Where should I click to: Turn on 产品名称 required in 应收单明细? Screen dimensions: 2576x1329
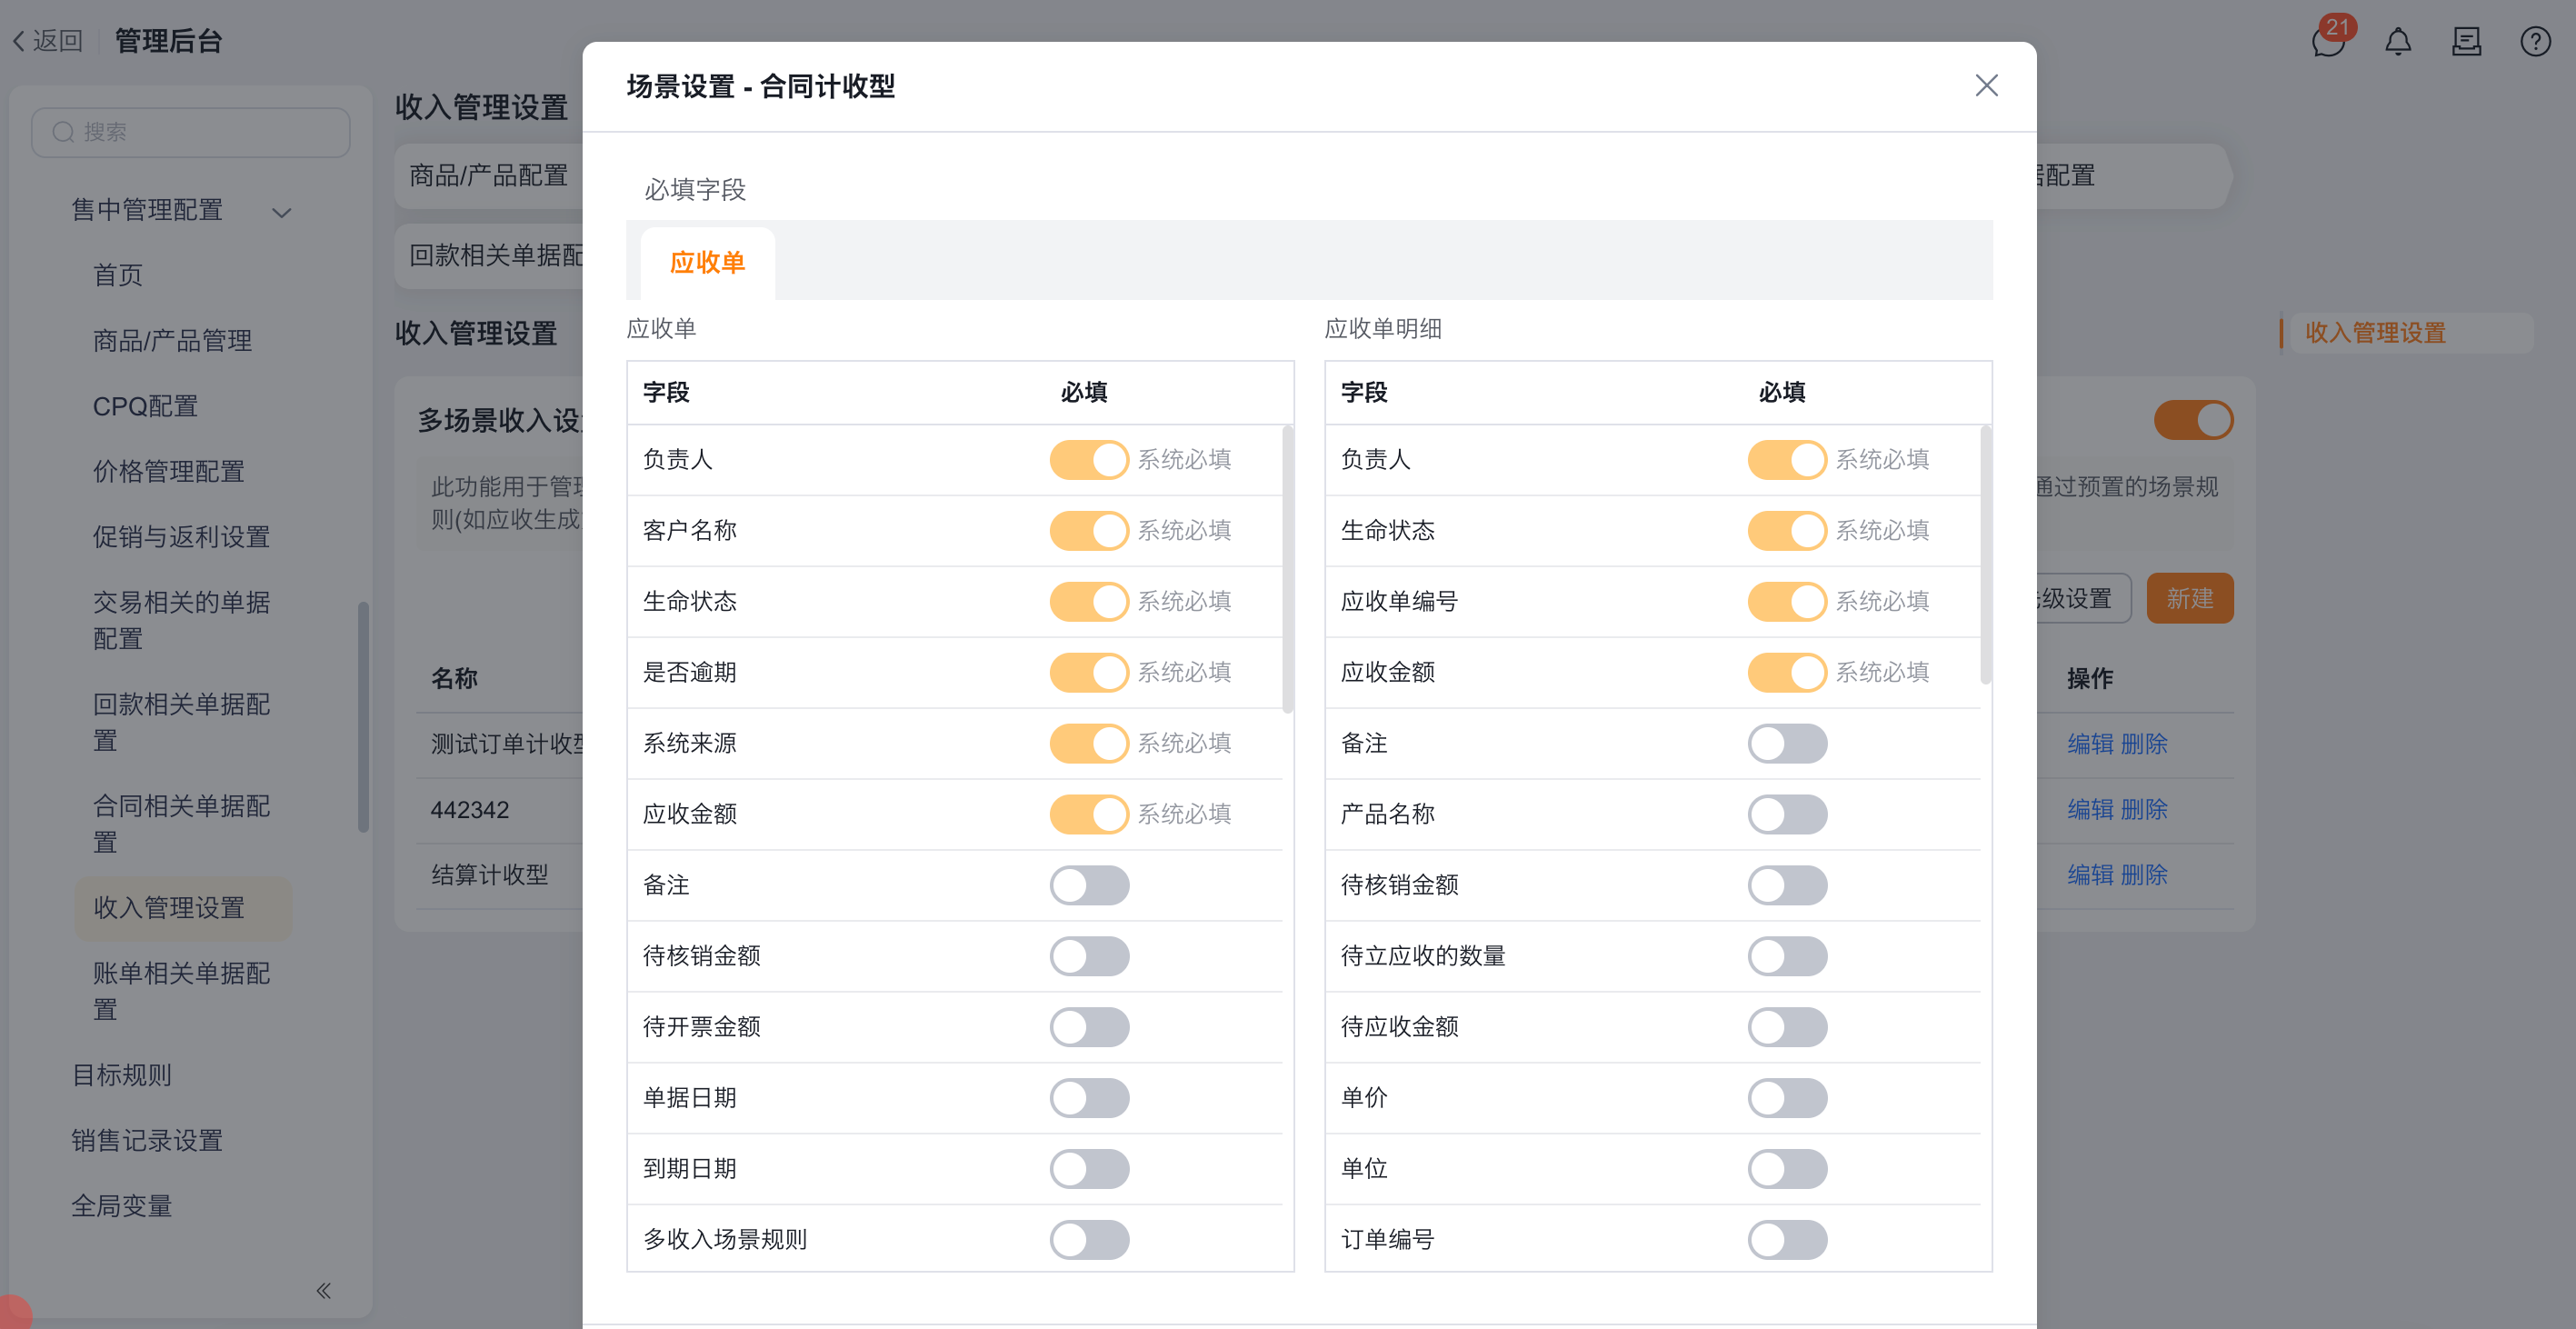click(1787, 814)
